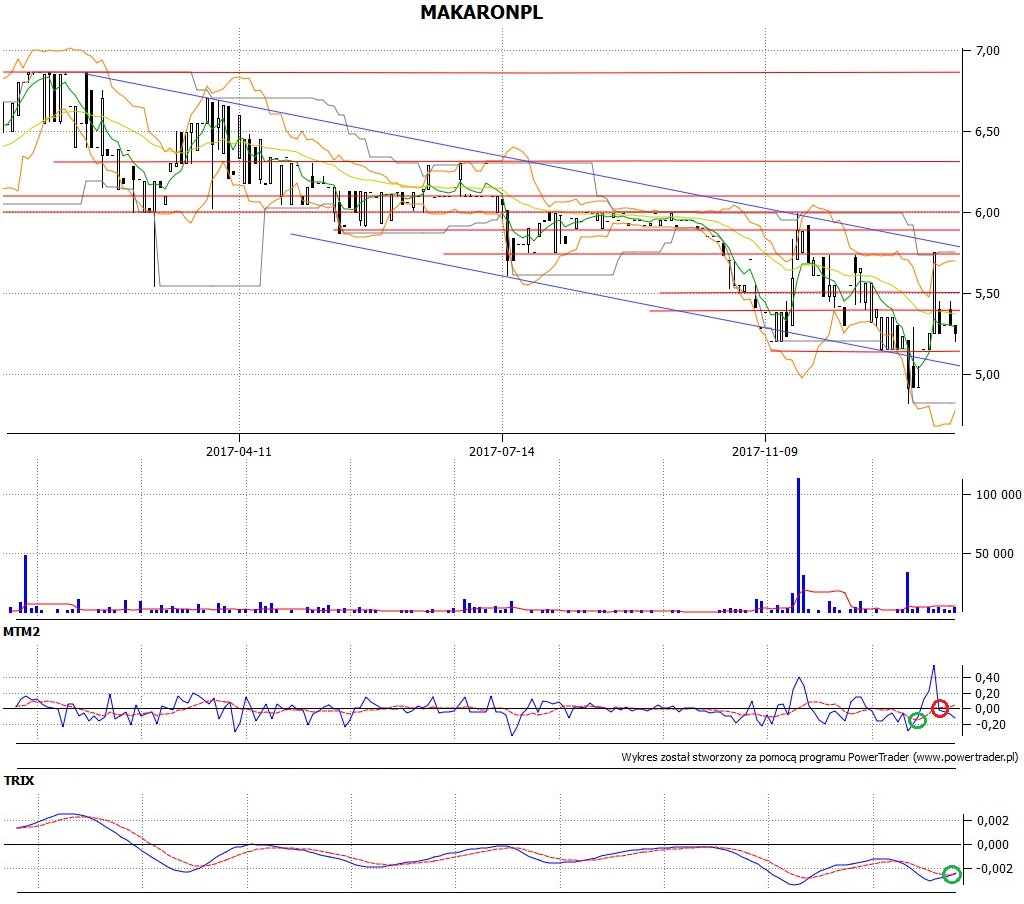Click the 7,00 price axis label

987,50
